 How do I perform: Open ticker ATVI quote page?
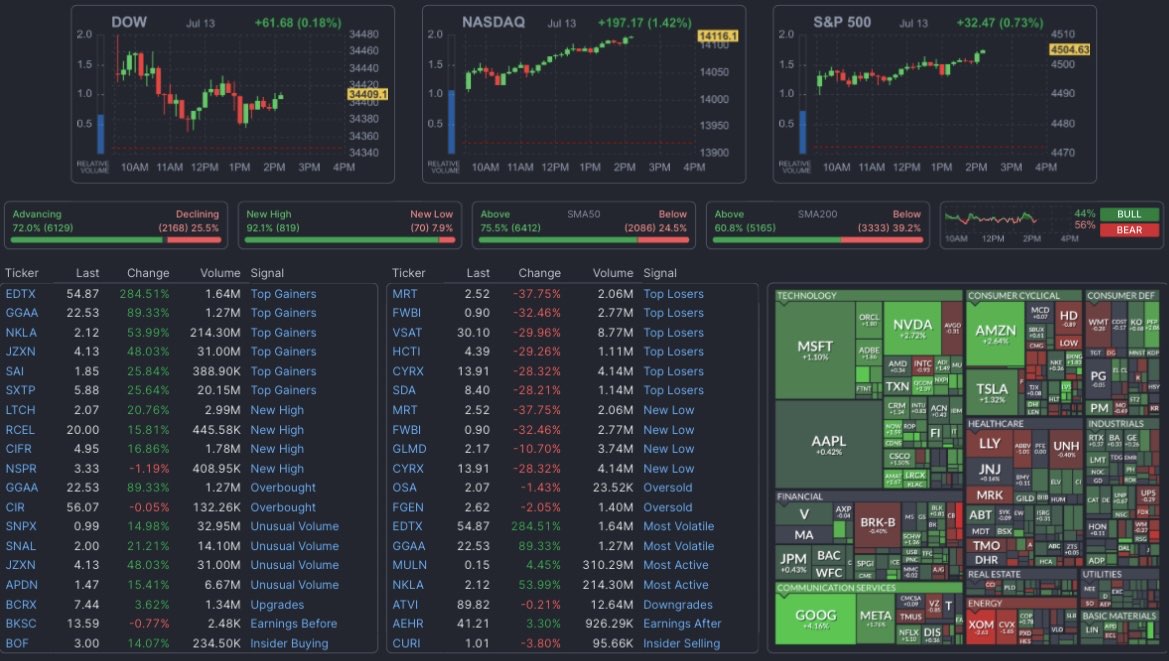(x=405, y=604)
